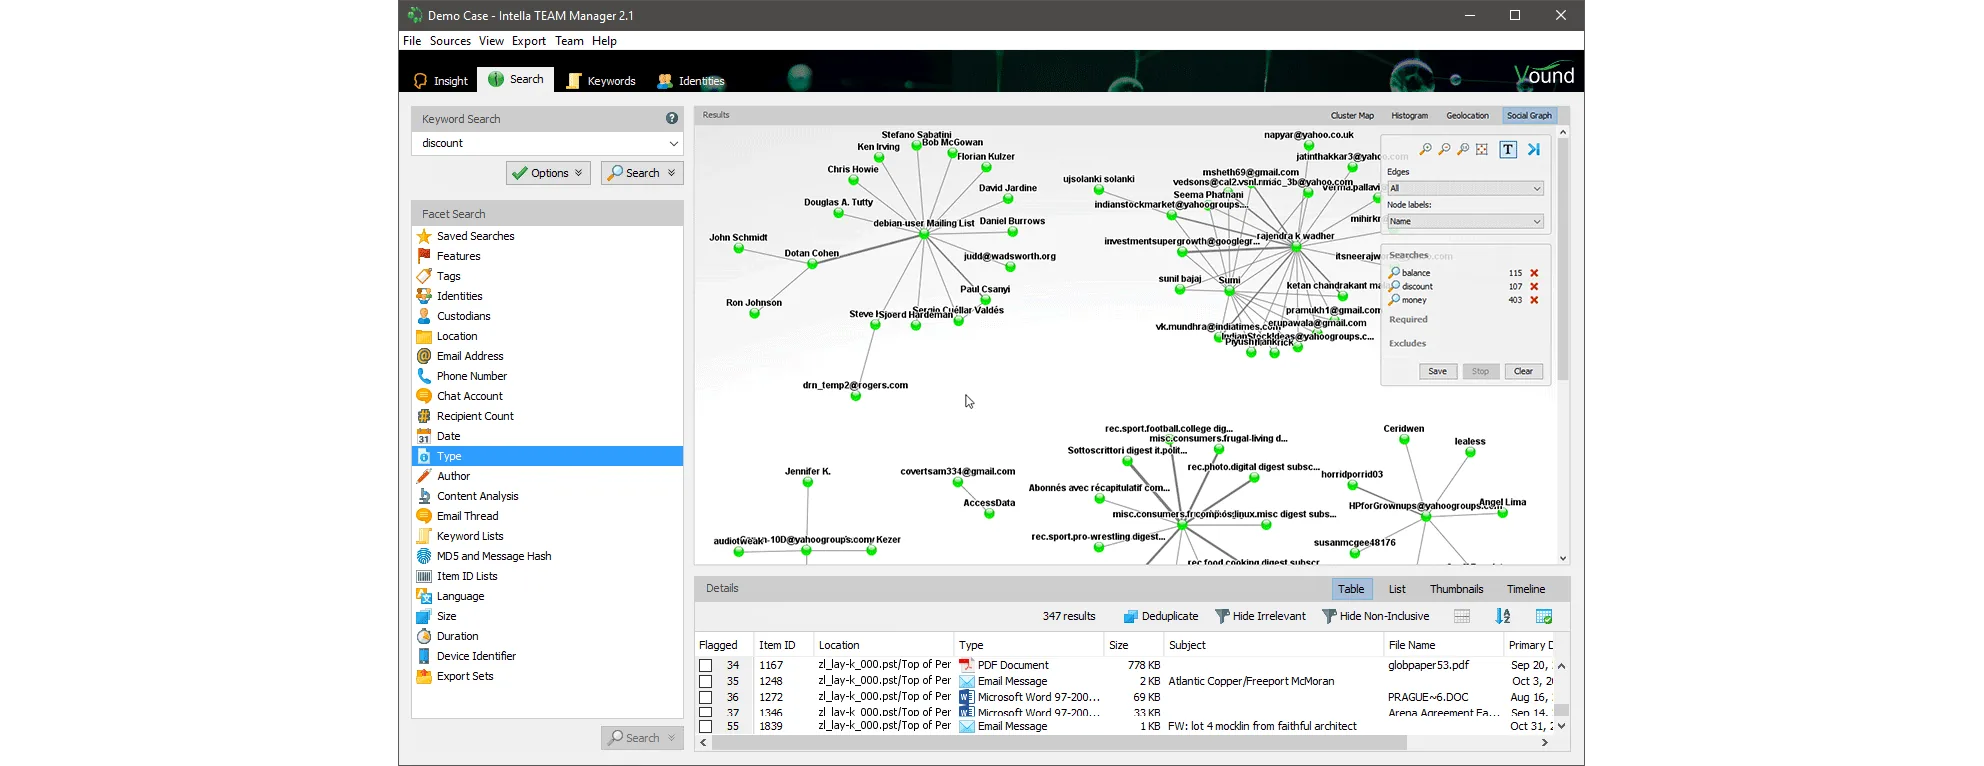The image size is (1984, 766).
Task: Switch details to Timeline view
Action: click(x=1526, y=589)
